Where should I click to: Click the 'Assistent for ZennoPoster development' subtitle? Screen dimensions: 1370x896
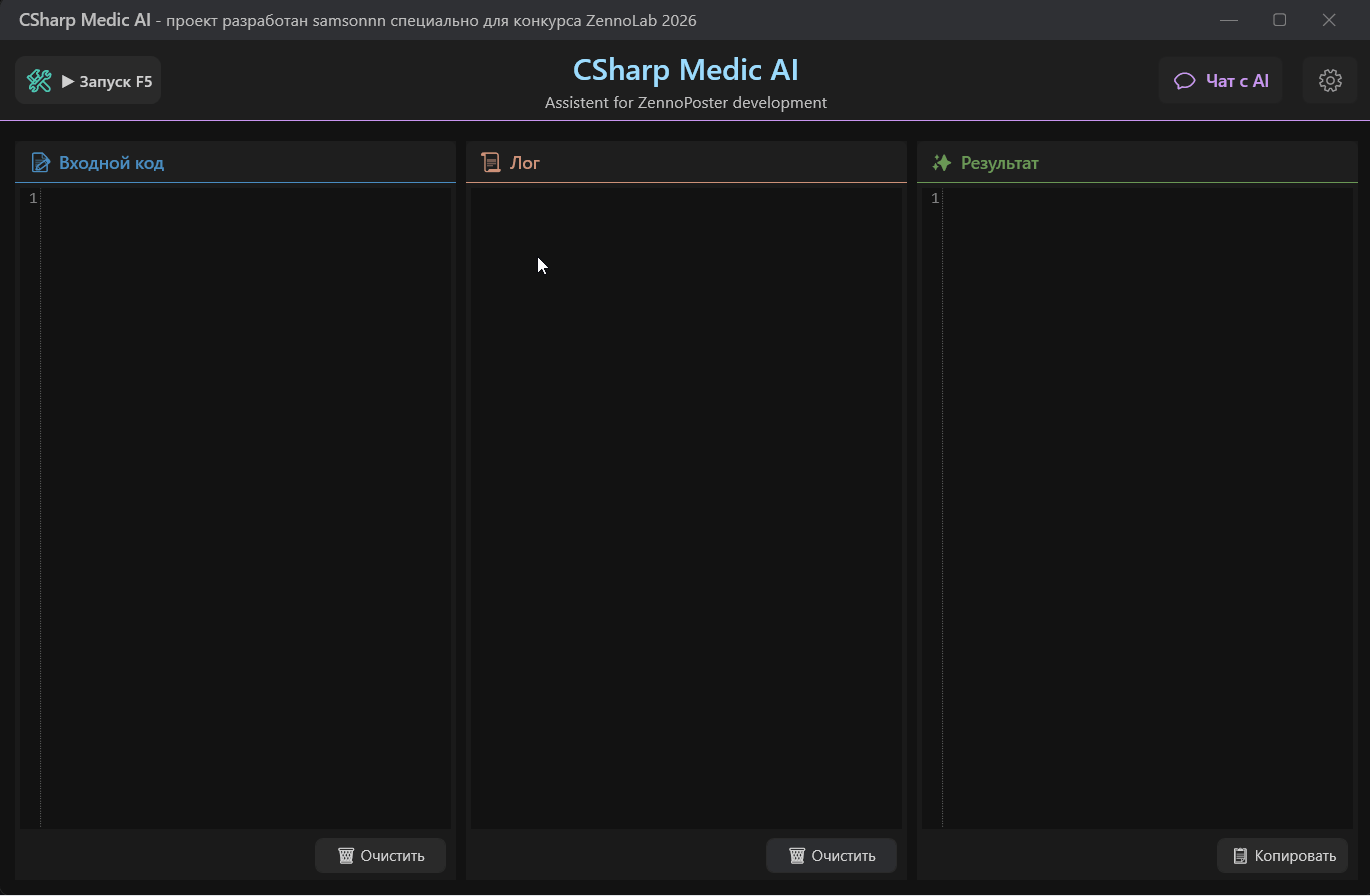(x=686, y=103)
